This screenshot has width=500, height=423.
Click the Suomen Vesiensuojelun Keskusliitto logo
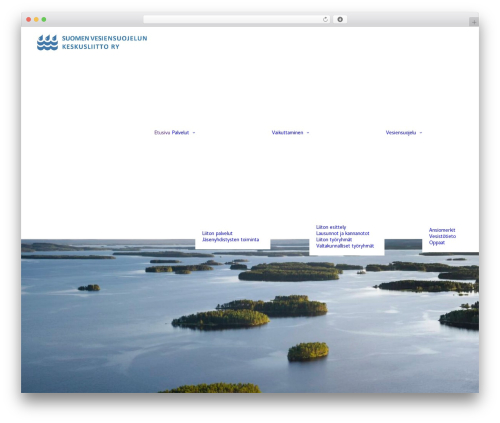92,43
